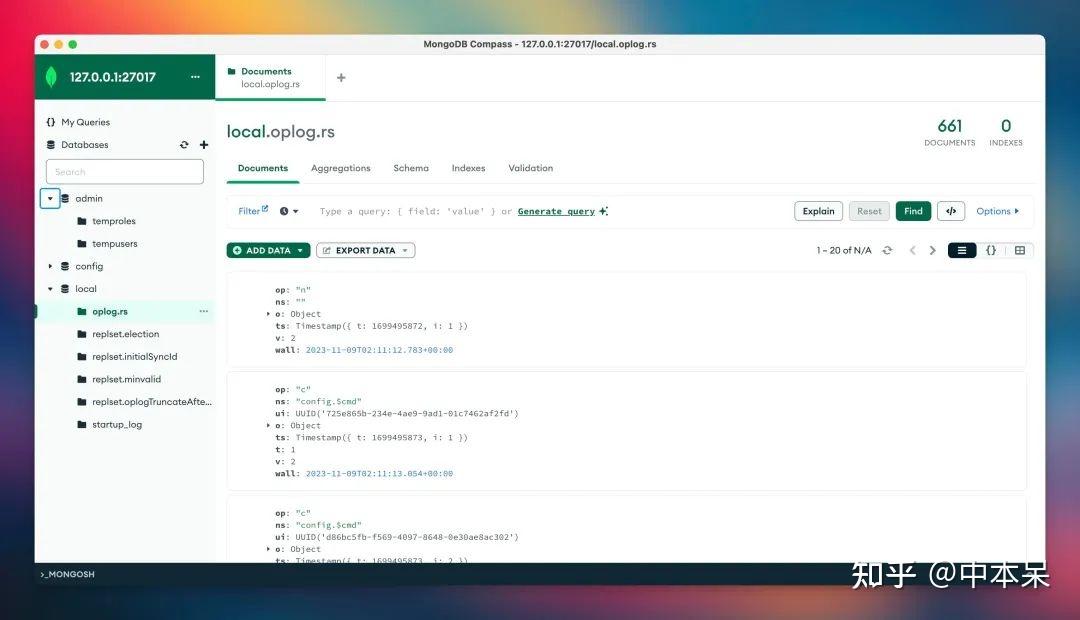The image size is (1080, 620).
Task: Open a new tab with plus icon
Action: coord(341,78)
